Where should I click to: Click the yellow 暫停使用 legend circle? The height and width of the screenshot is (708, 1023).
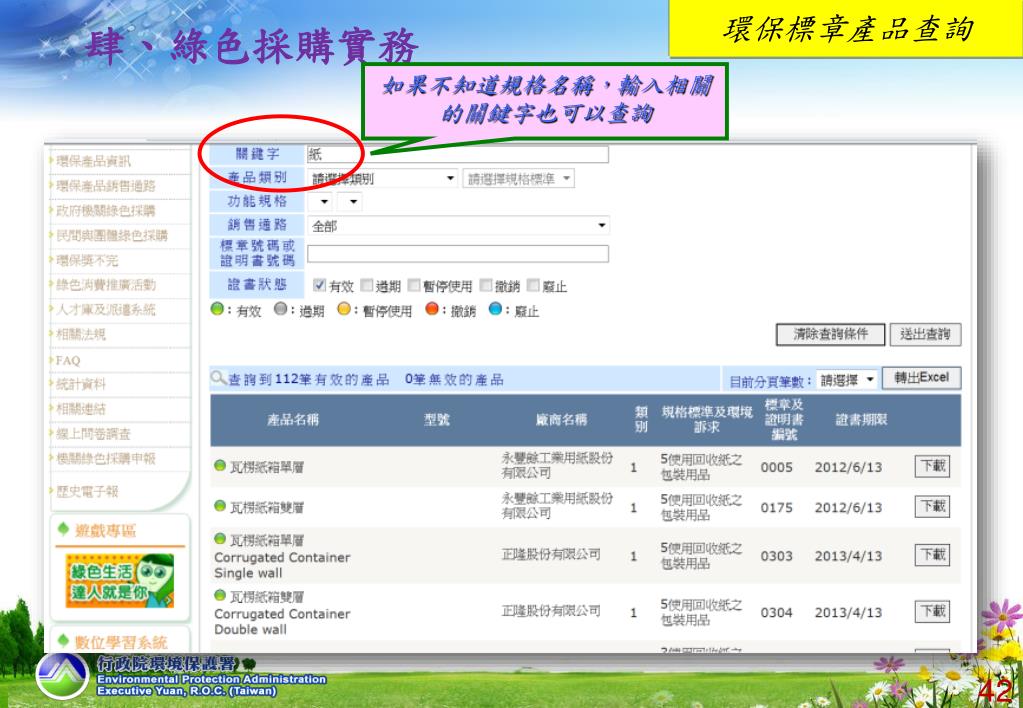[344, 309]
